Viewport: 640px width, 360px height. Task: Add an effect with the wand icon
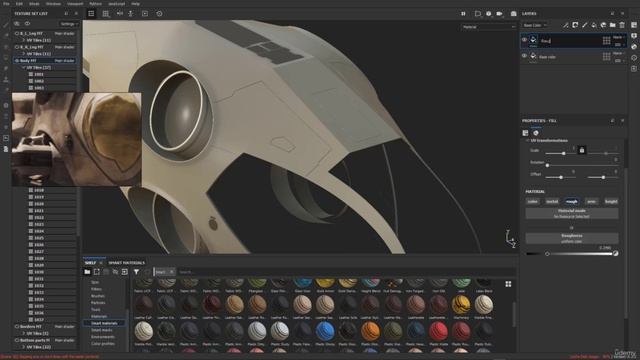(566, 25)
